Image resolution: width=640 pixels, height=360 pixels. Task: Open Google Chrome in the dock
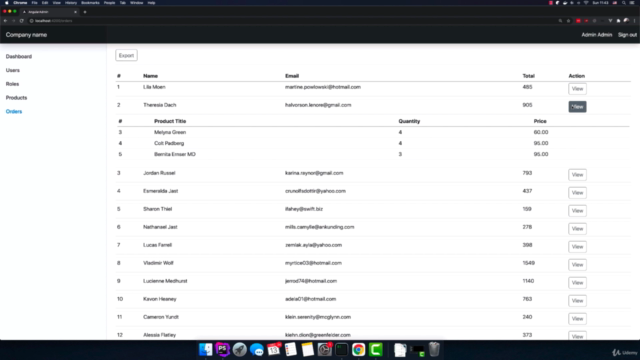358,349
